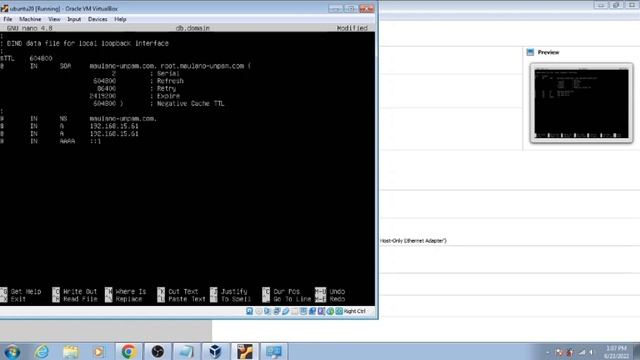Click the network adapter status icon
This screenshot has width=640, height=360.
(276, 311)
